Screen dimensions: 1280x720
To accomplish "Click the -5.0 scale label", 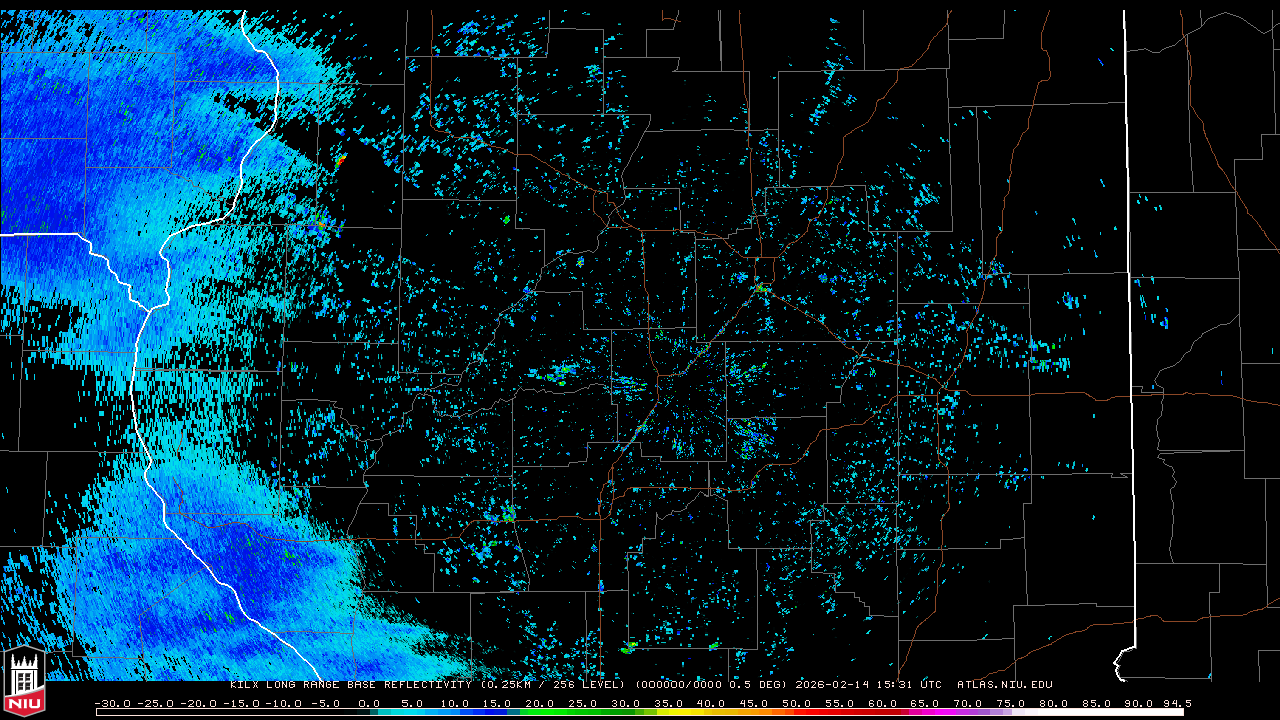I will (x=327, y=703).
